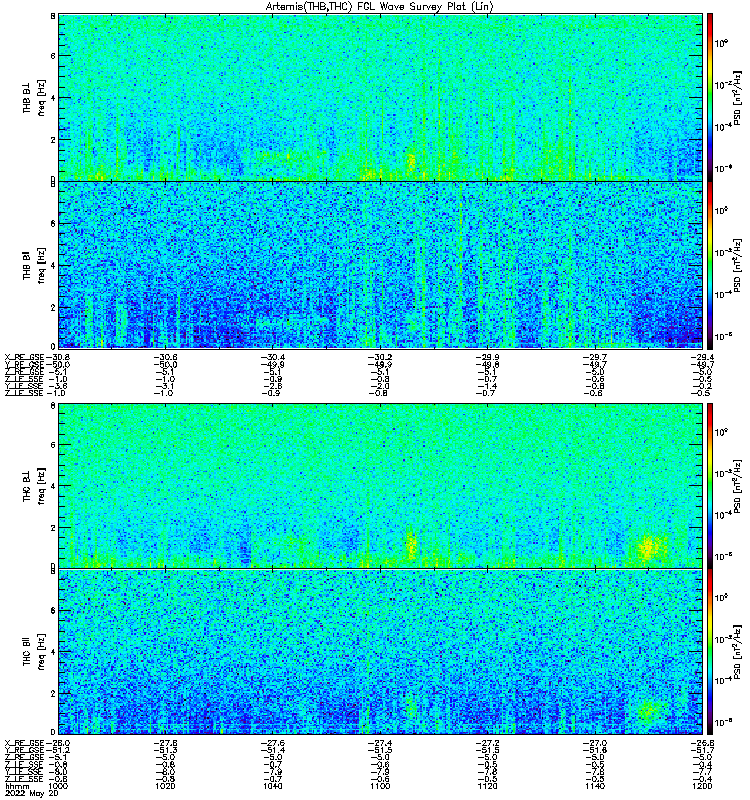The image size is (750, 800).
Task: Click the THC Y_RE_GSE value '-51.4'
Action: click(x=273, y=750)
